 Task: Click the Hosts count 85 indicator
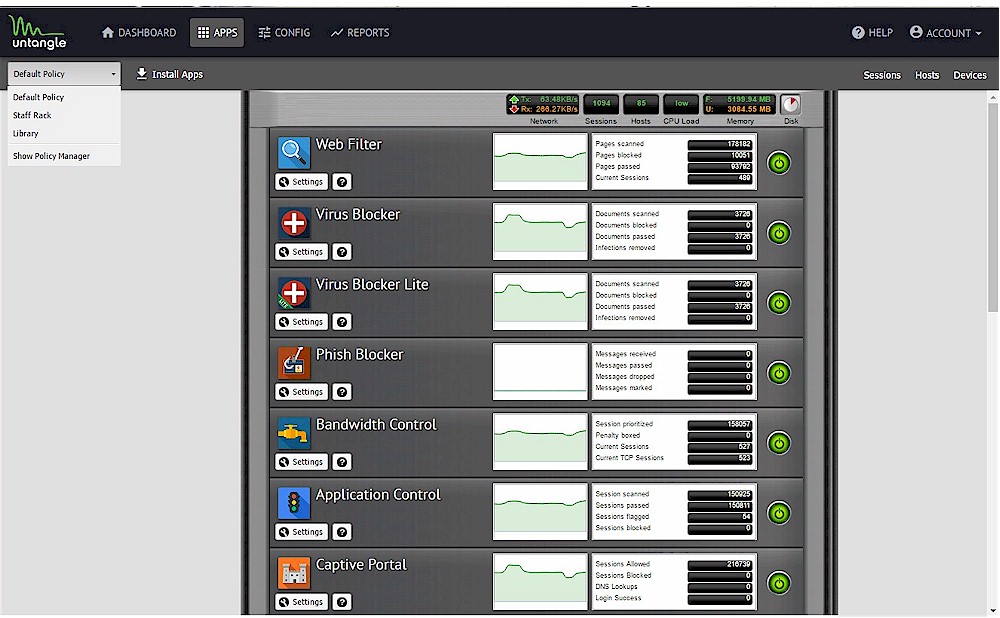coord(641,103)
